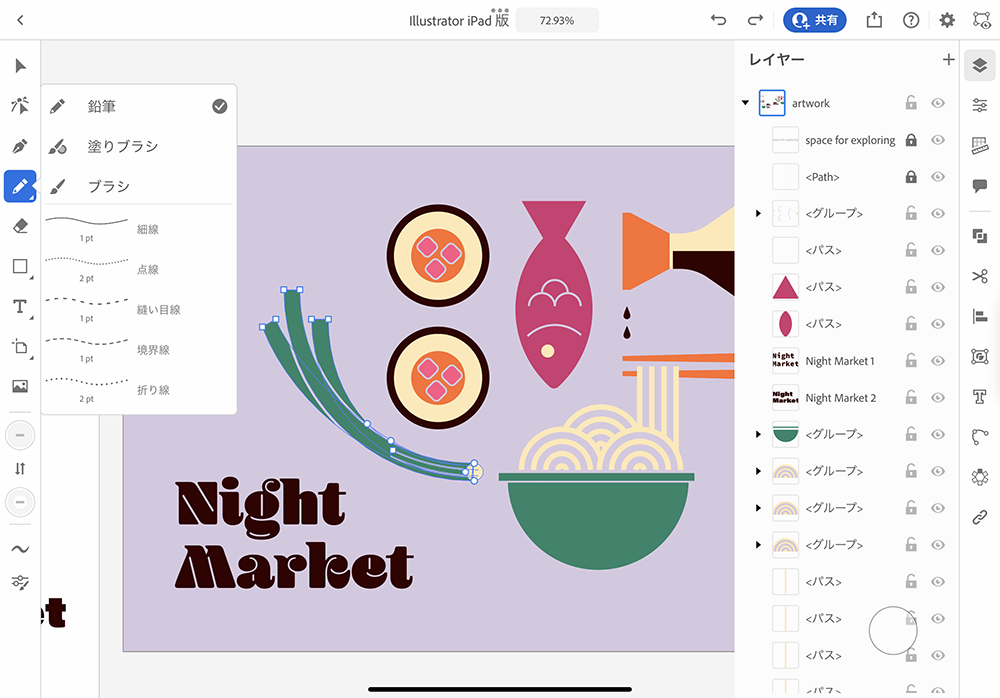The height and width of the screenshot is (698, 1000).
Task: Open the Object transform panel icon
Action: 980,356
